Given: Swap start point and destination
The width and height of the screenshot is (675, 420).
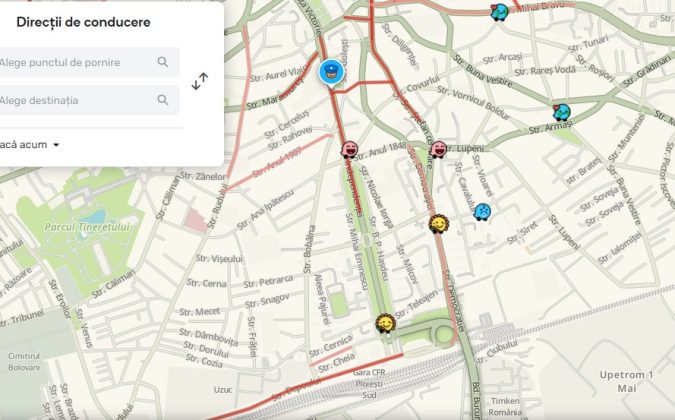Looking at the screenshot, I should point(200,81).
